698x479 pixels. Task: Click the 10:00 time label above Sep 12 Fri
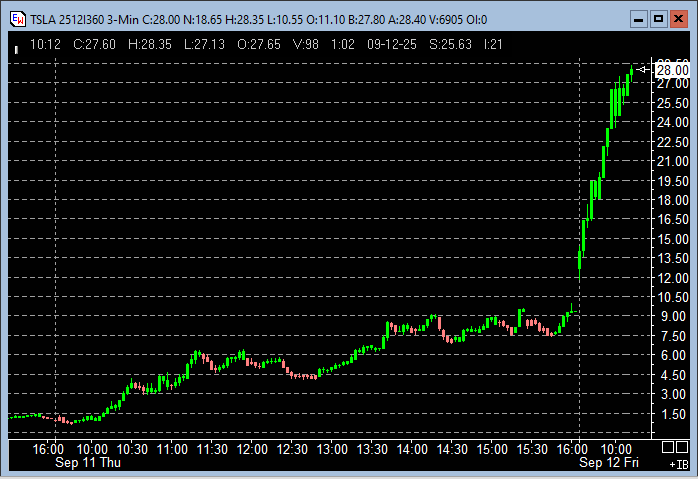[x=617, y=449]
